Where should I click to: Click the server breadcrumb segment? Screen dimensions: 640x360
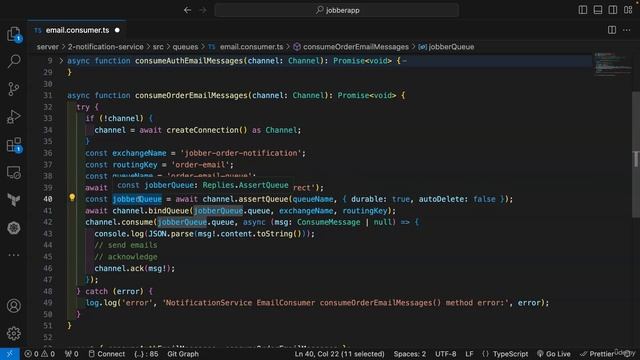48,47
